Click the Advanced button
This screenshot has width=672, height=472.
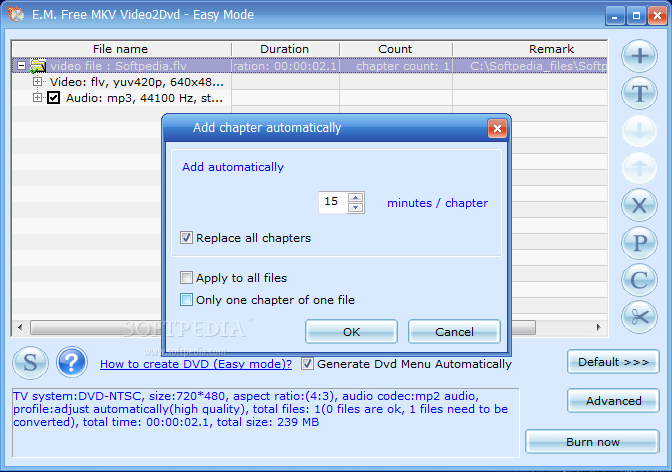(613, 401)
